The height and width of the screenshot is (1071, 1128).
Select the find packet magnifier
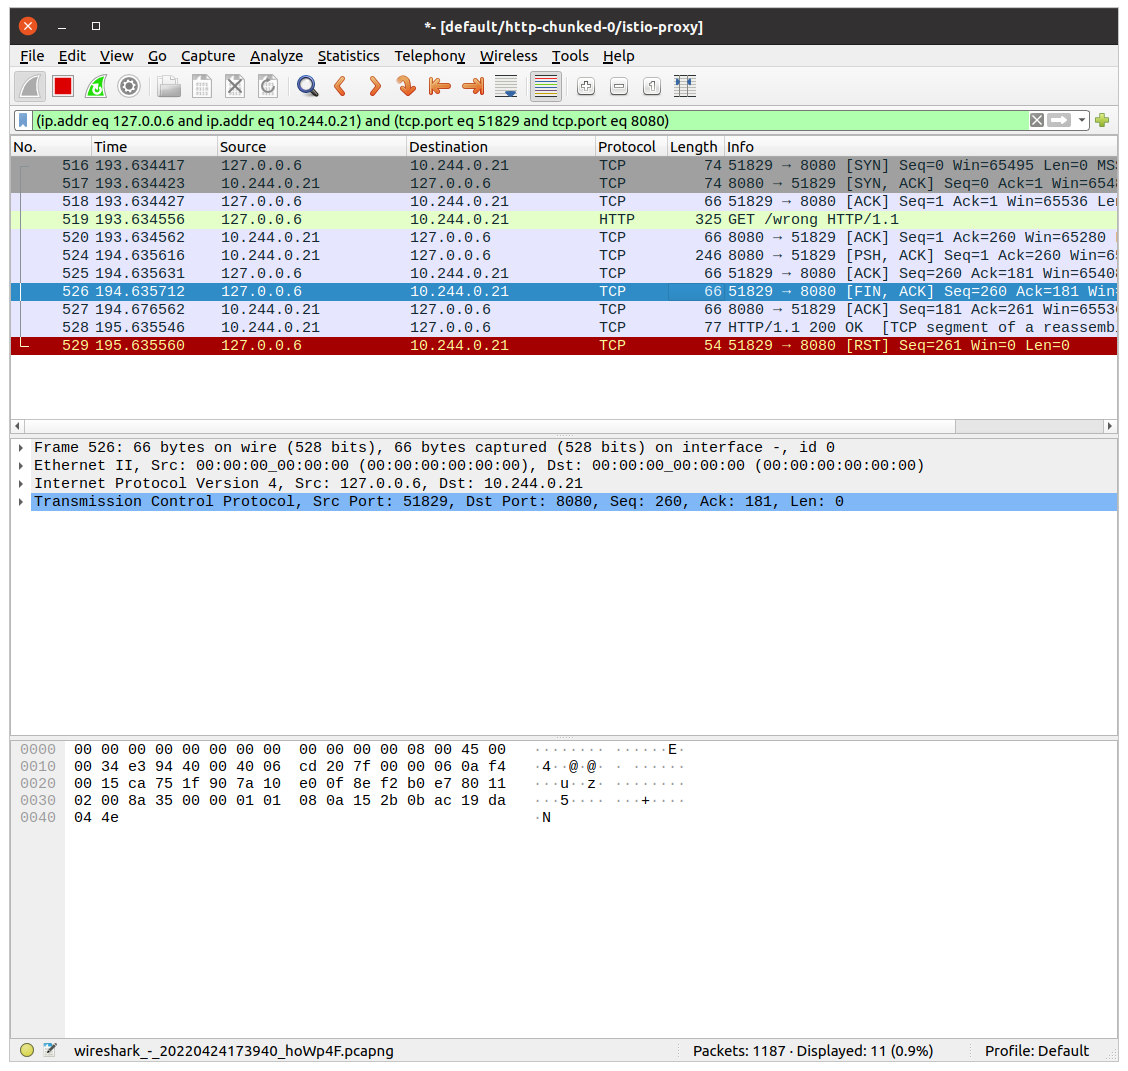click(307, 86)
